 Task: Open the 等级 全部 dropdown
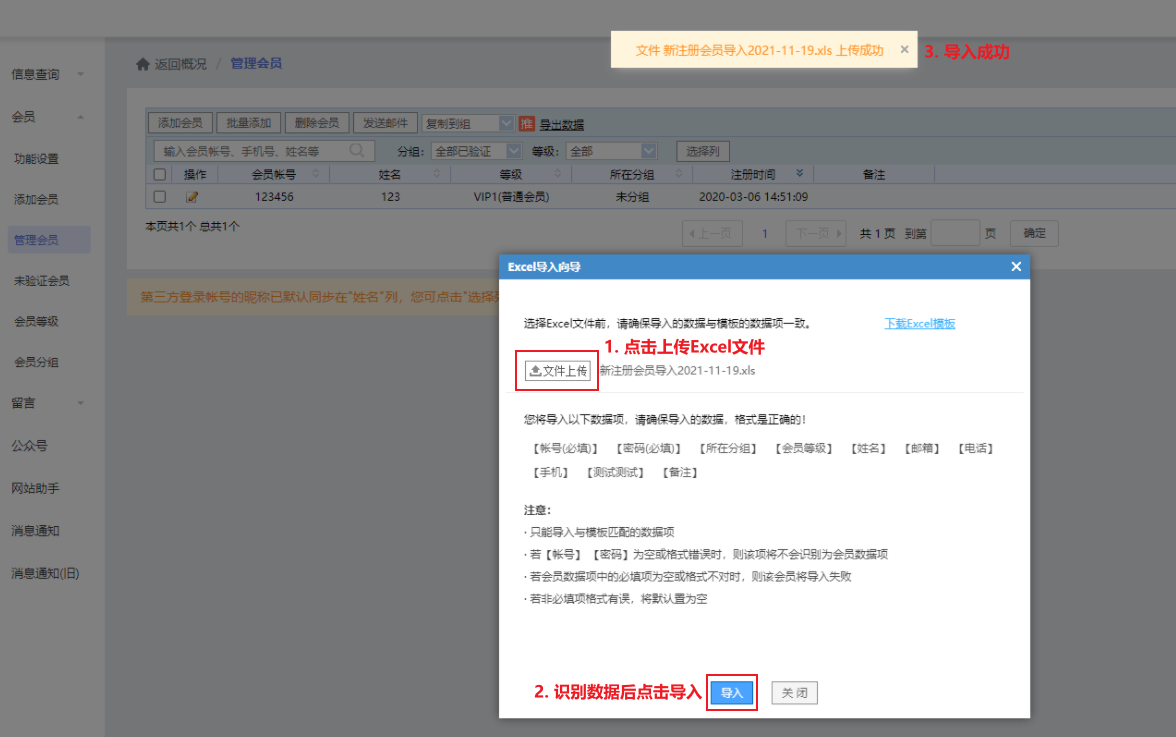pyautogui.click(x=611, y=151)
